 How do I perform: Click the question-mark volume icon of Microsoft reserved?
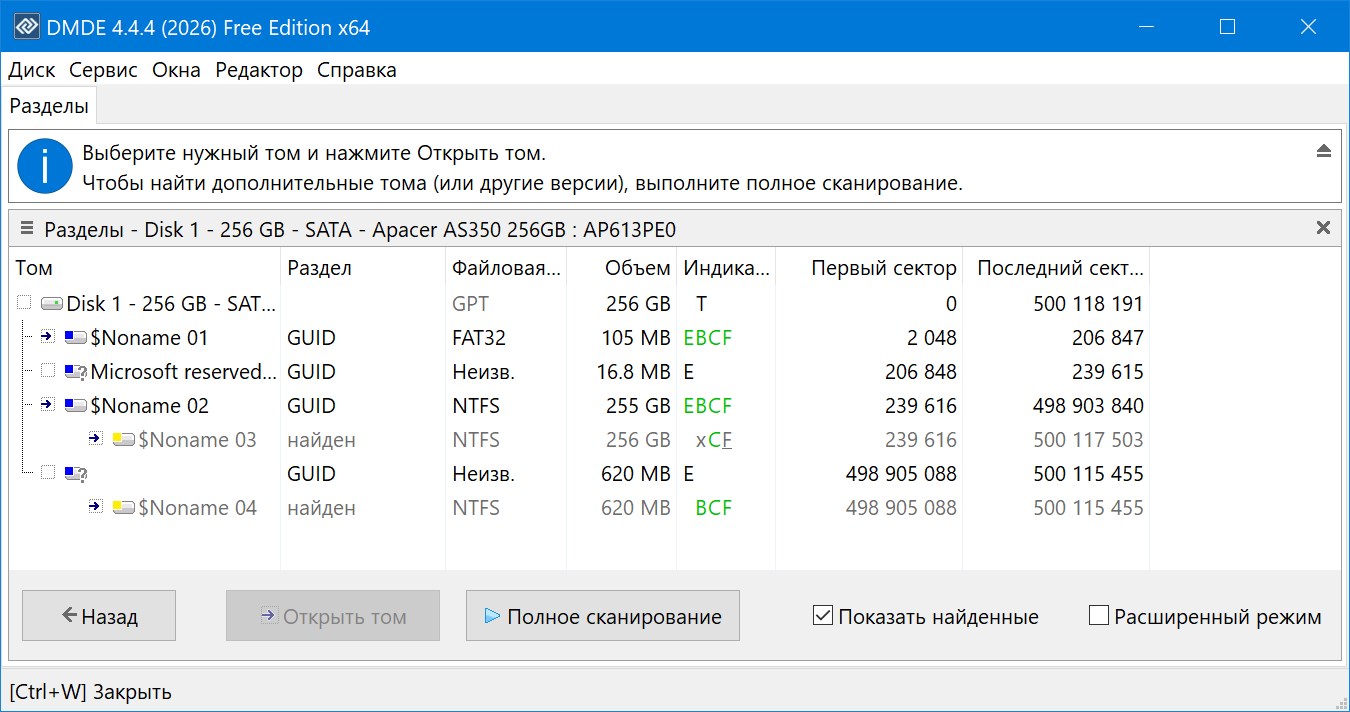point(75,371)
